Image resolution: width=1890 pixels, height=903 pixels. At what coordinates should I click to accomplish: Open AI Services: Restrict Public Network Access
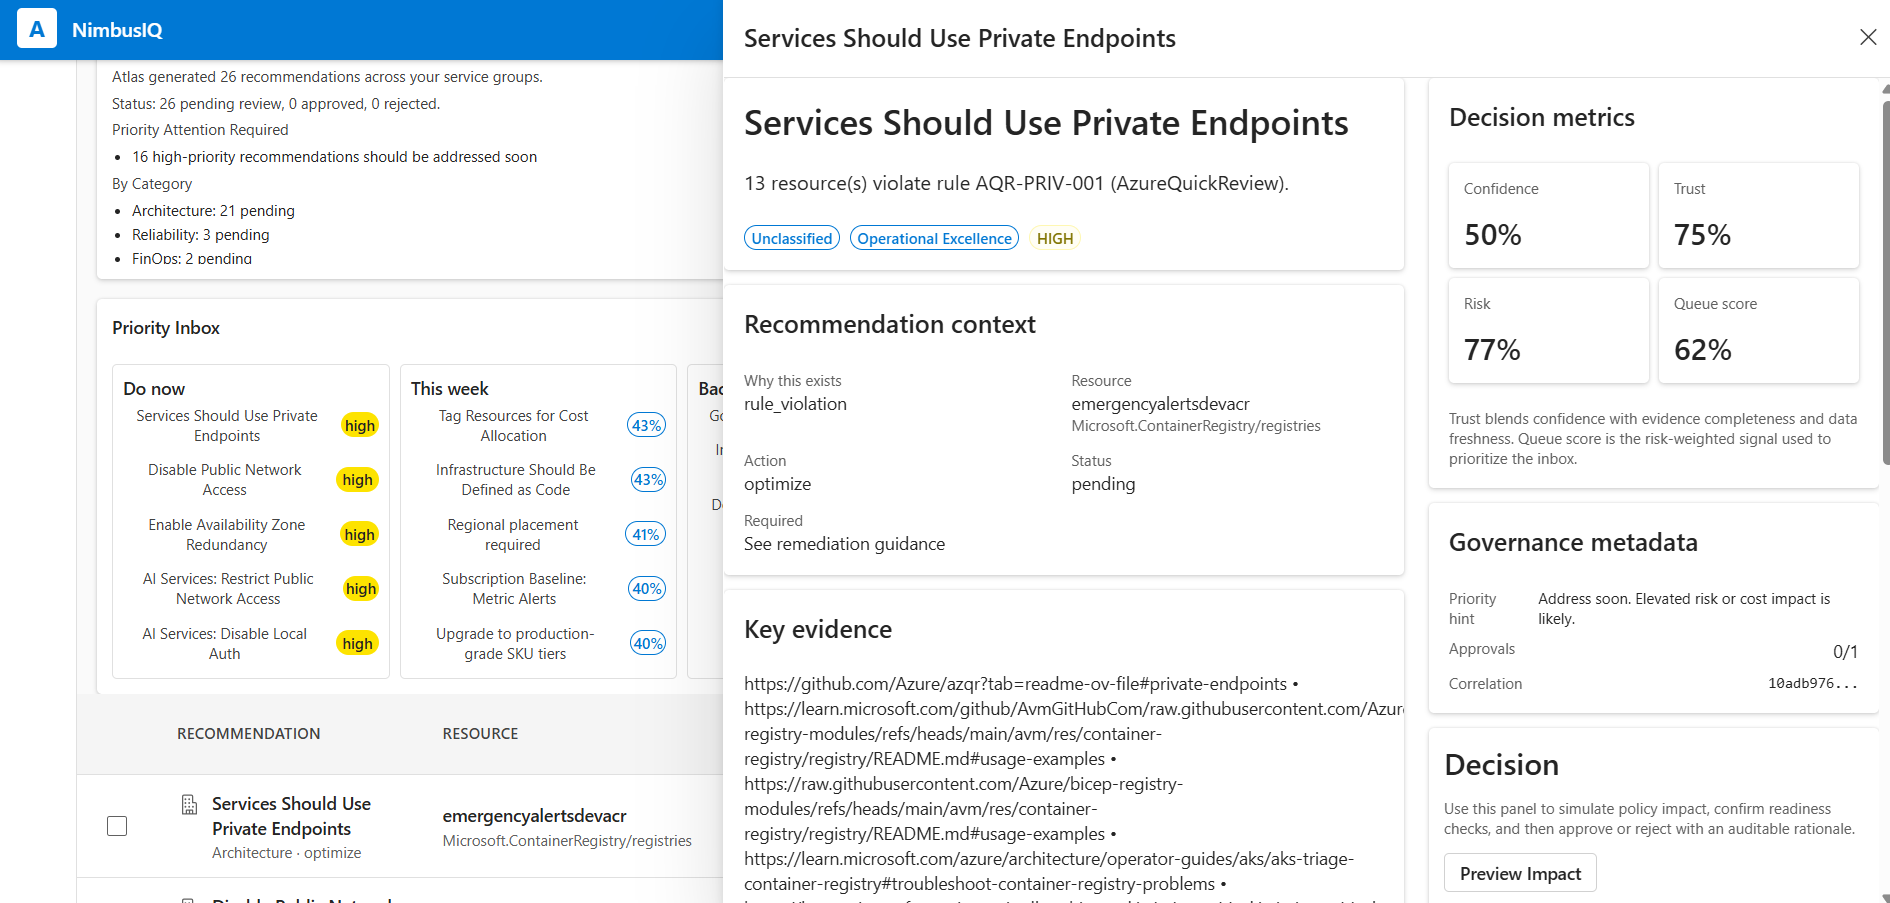click(228, 589)
